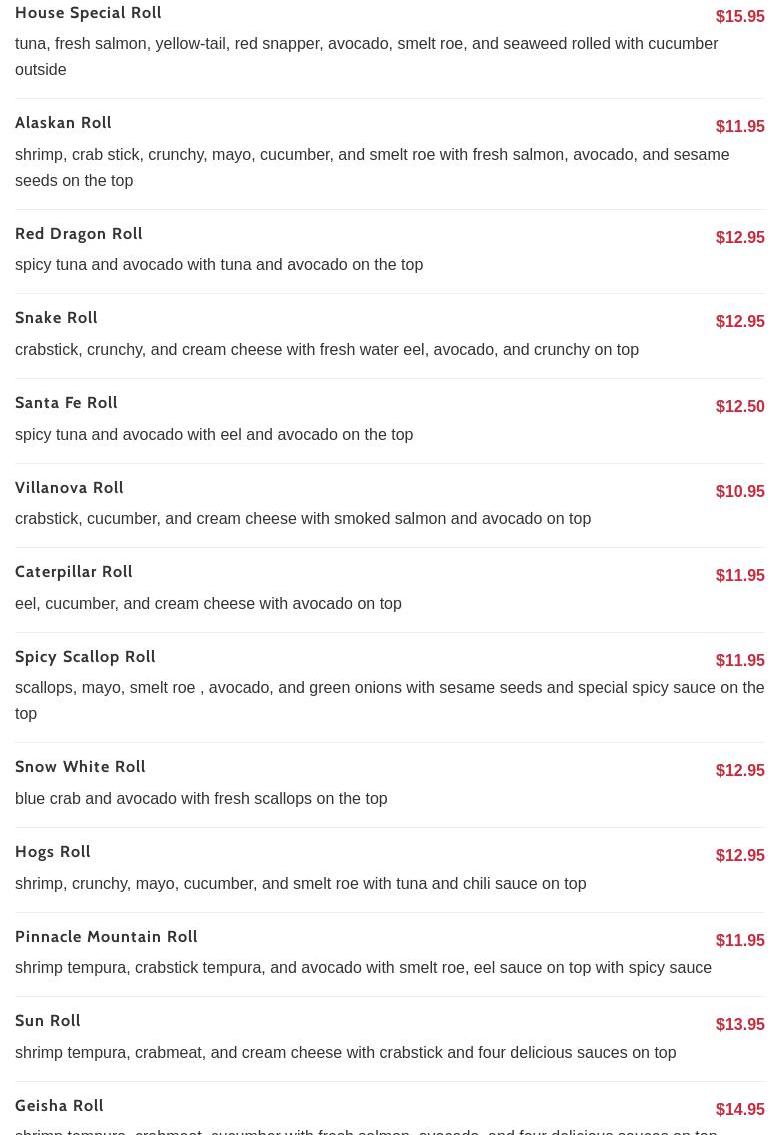
Task: Click the $13.95 Sun Roll price
Action: coord(740,1025)
